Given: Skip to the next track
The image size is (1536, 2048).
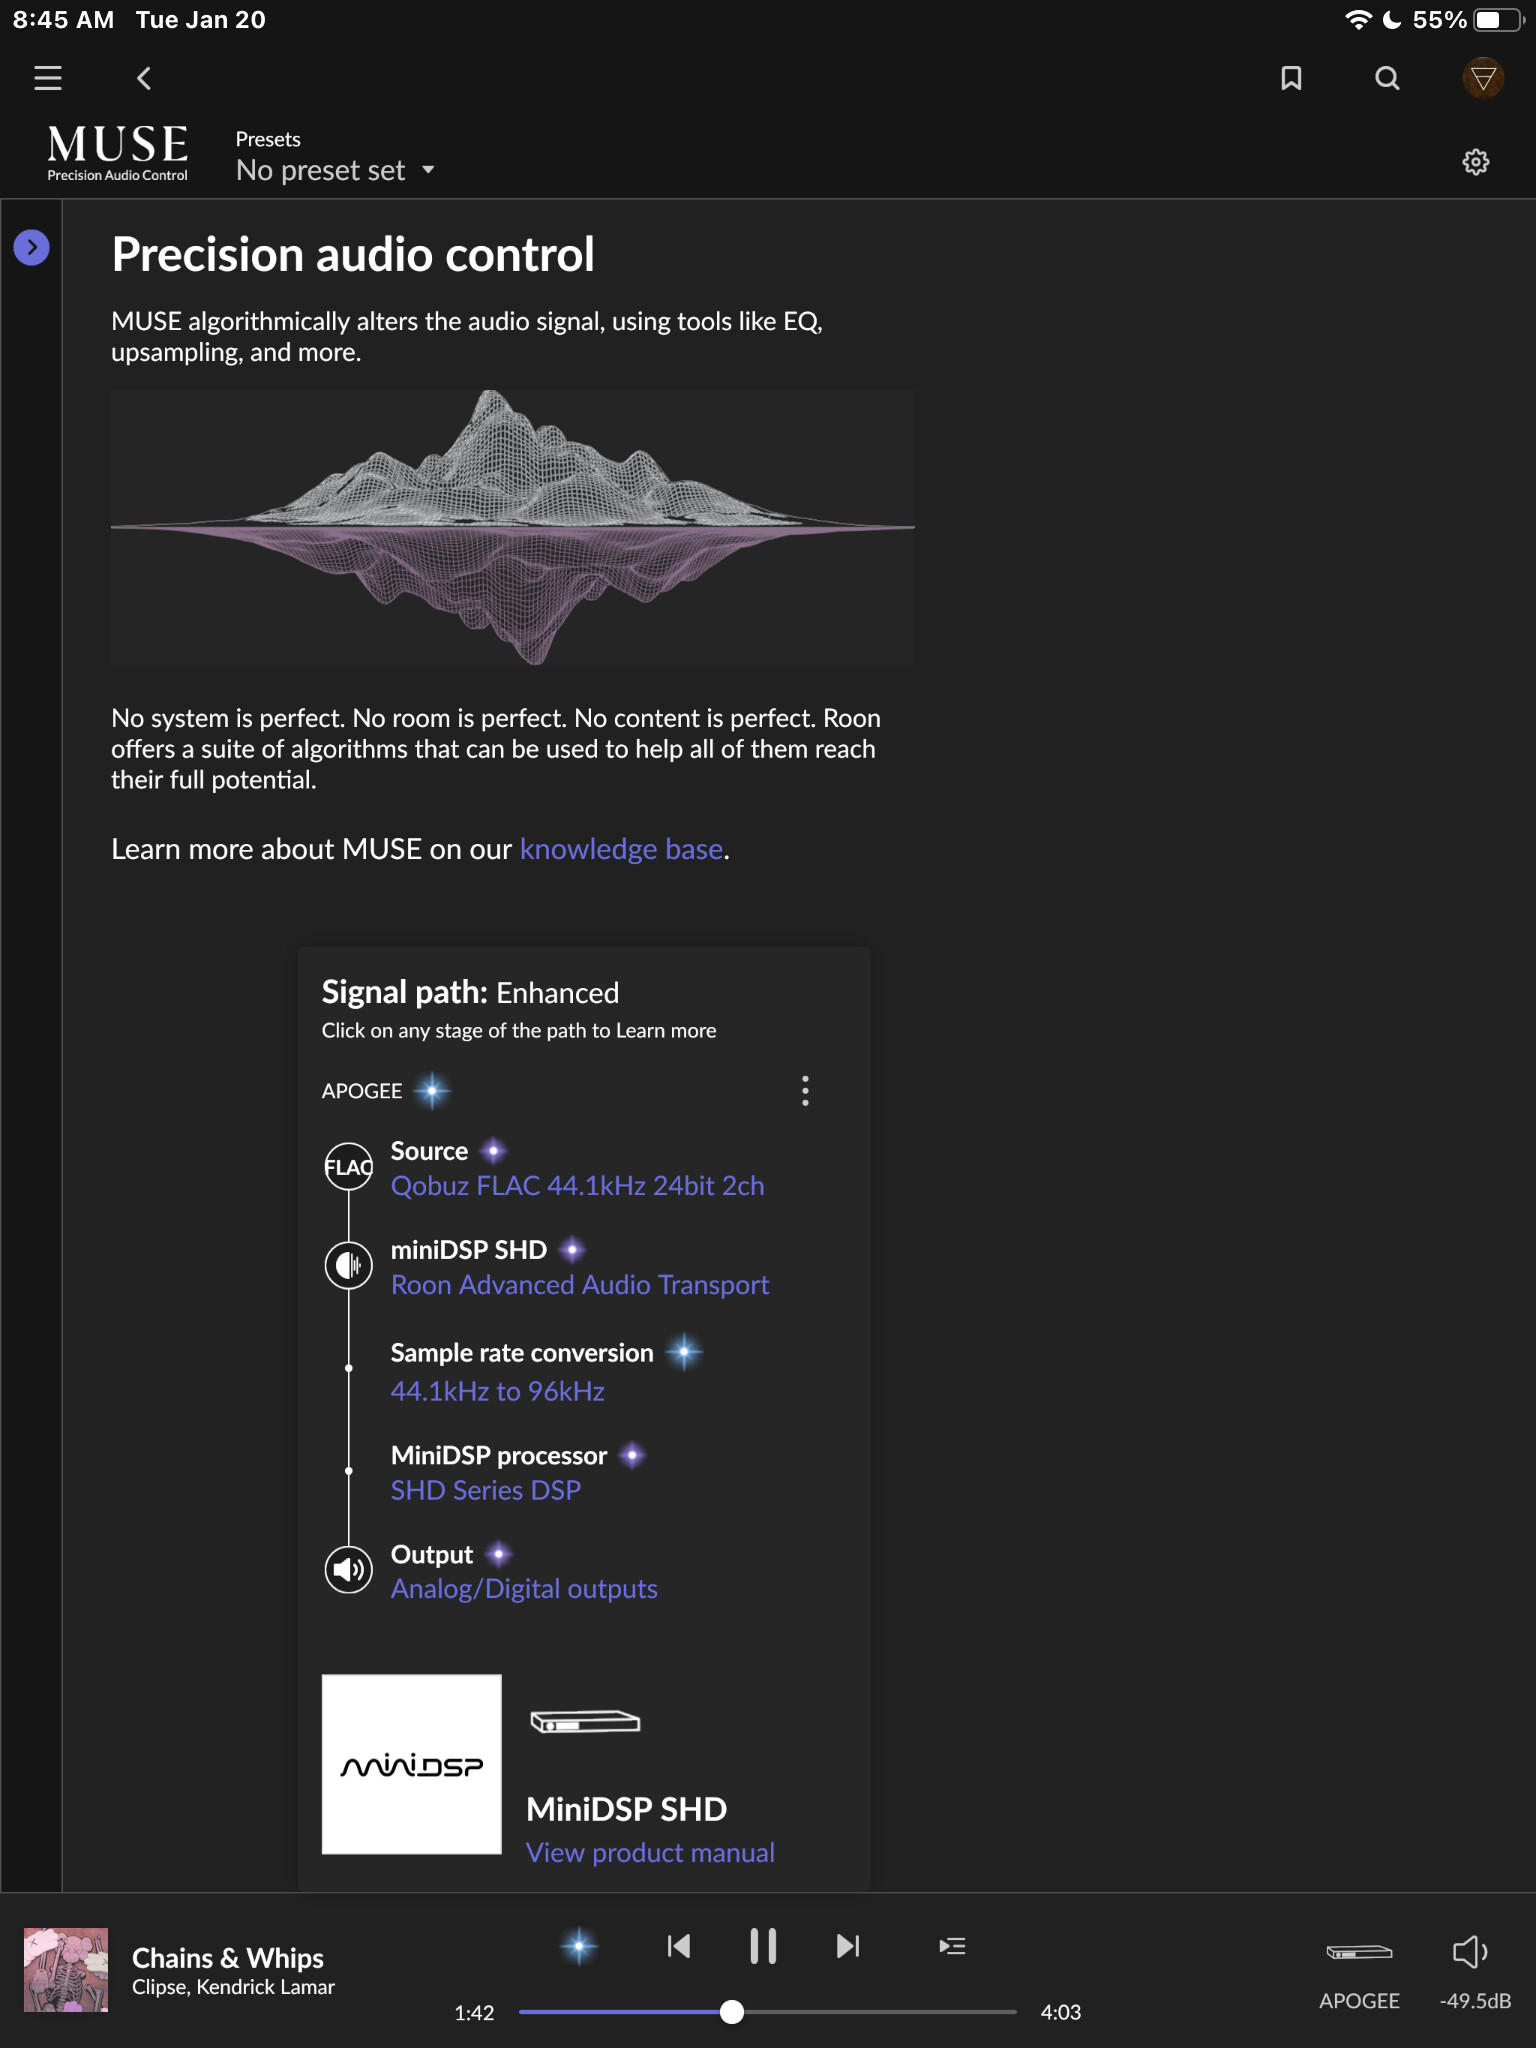Looking at the screenshot, I should coord(847,1946).
